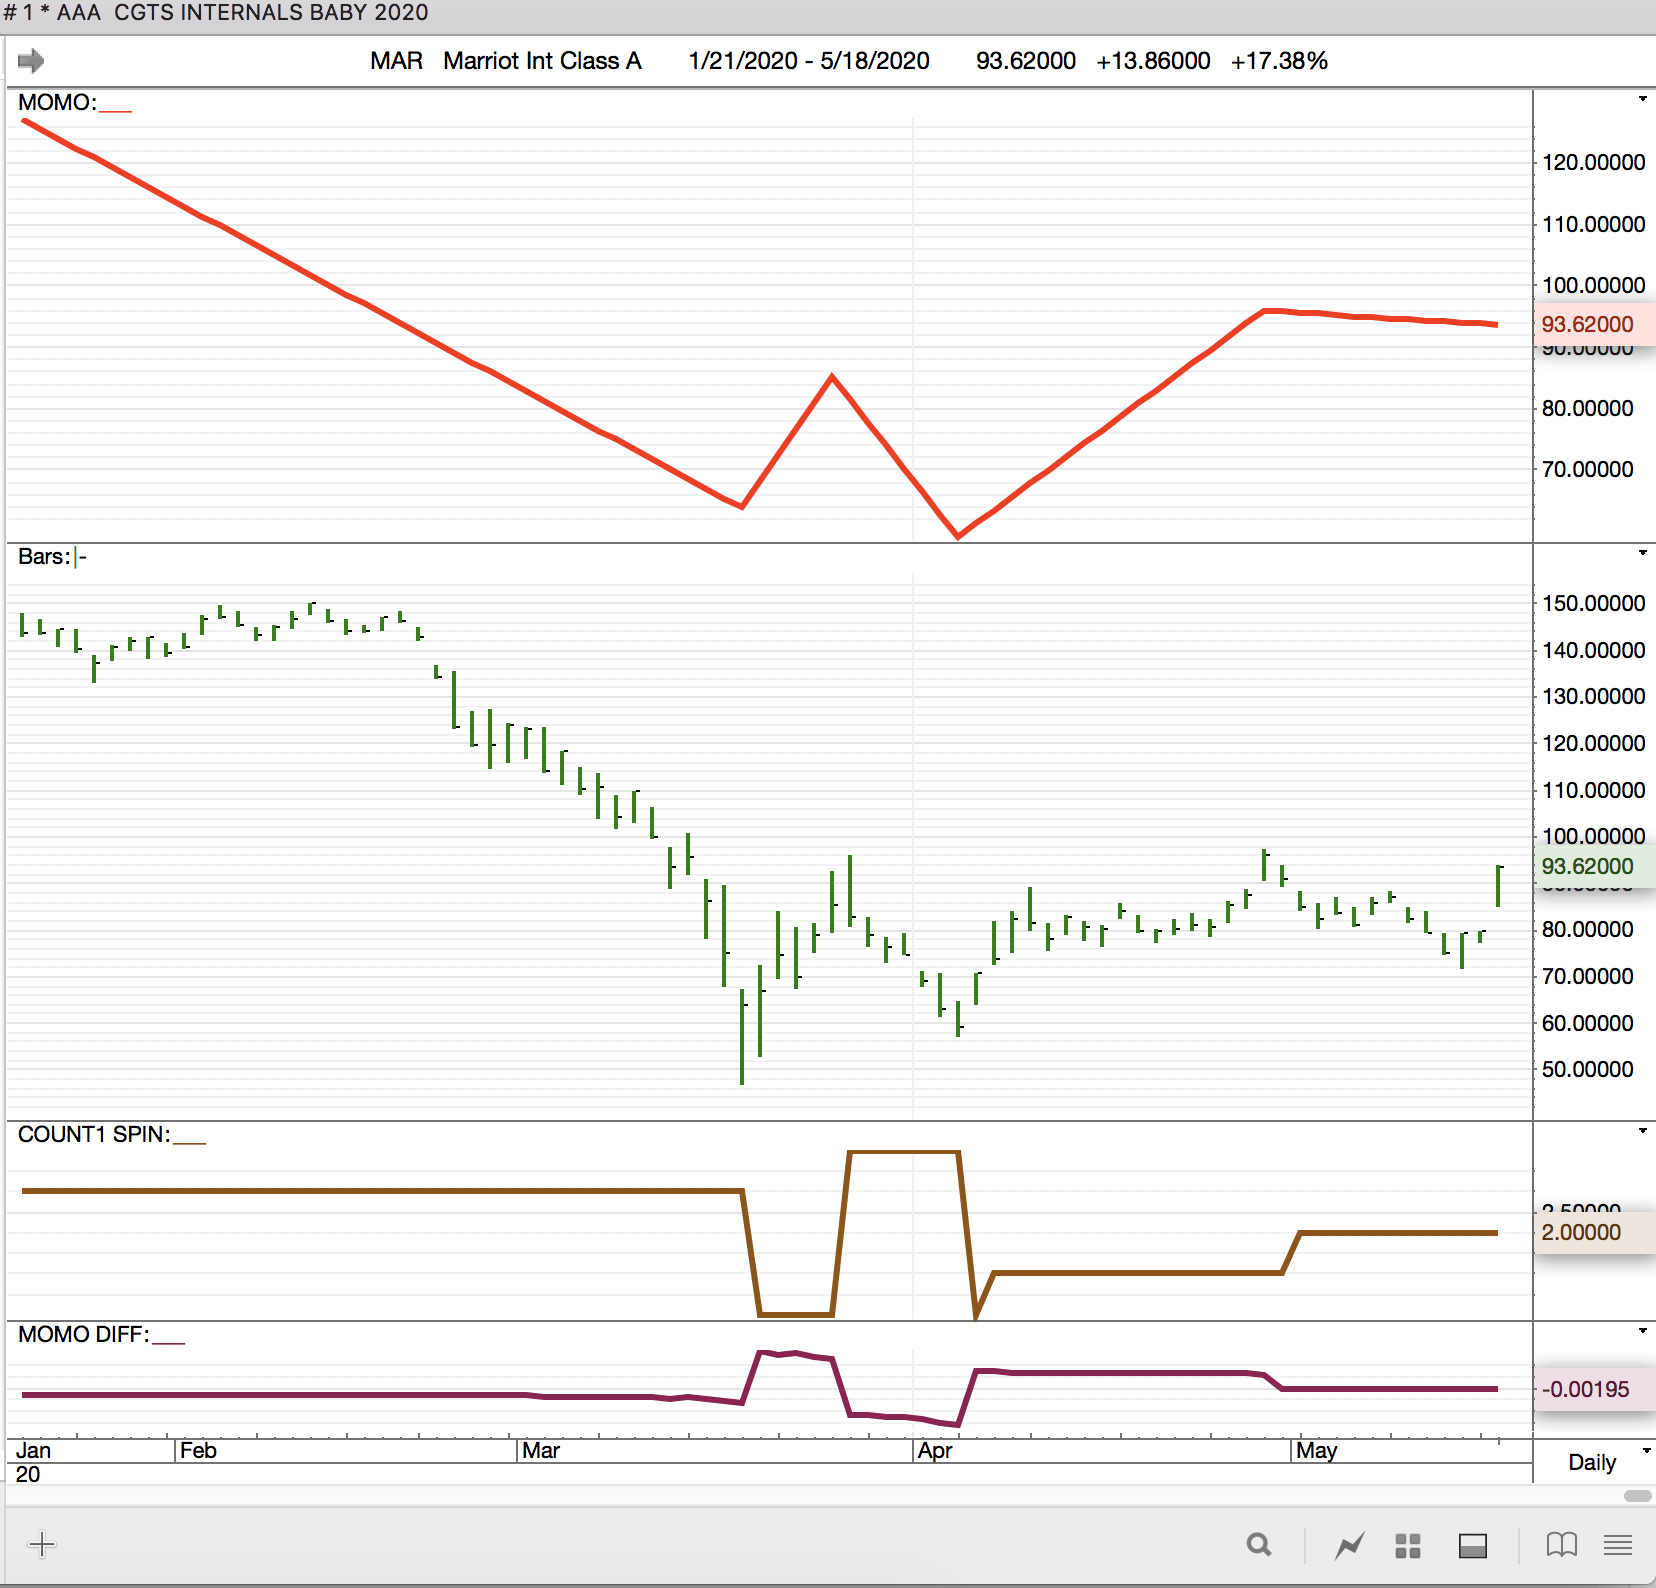1656x1588 pixels.
Task: Click the horizontal lines list icon
Action: (x=1618, y=1546)
